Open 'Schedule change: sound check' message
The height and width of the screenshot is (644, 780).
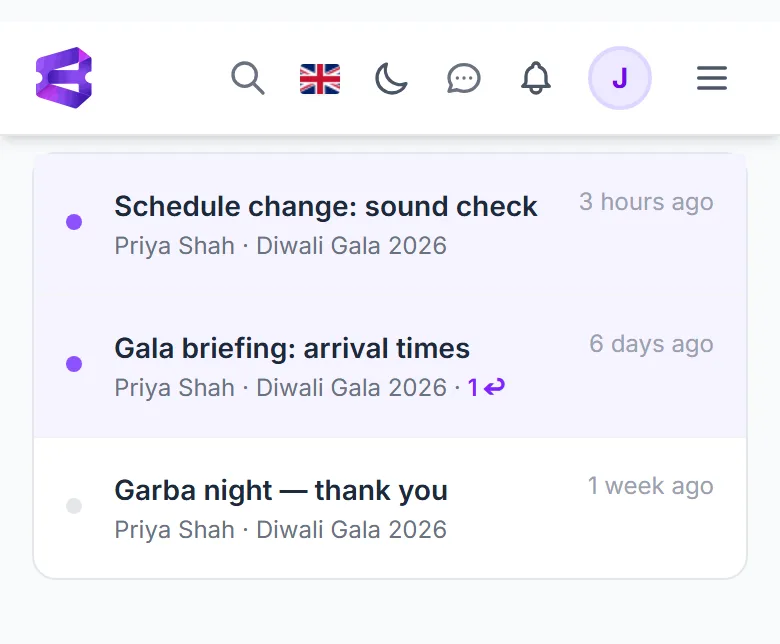pos(390,225)
